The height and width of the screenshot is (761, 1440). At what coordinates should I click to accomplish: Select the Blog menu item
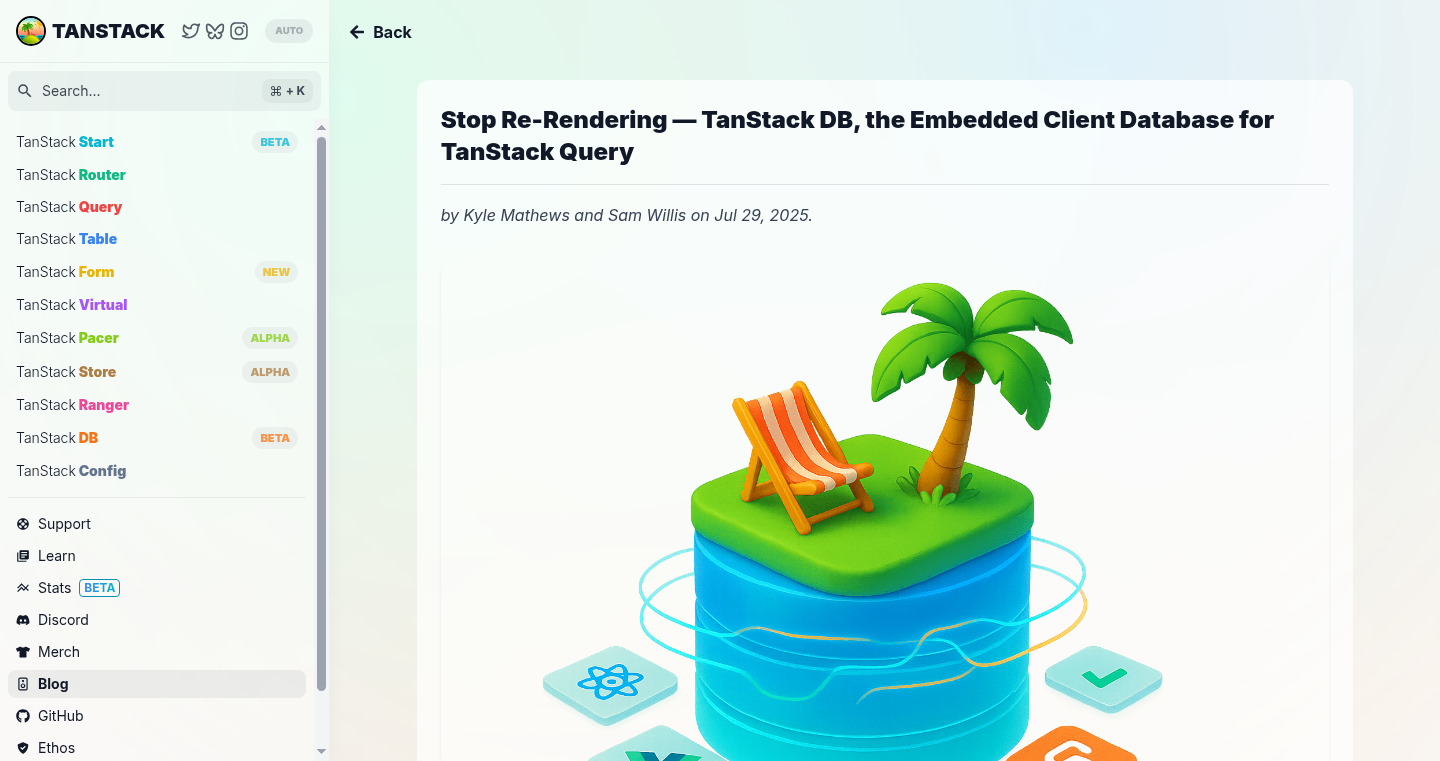coord(157,684)
